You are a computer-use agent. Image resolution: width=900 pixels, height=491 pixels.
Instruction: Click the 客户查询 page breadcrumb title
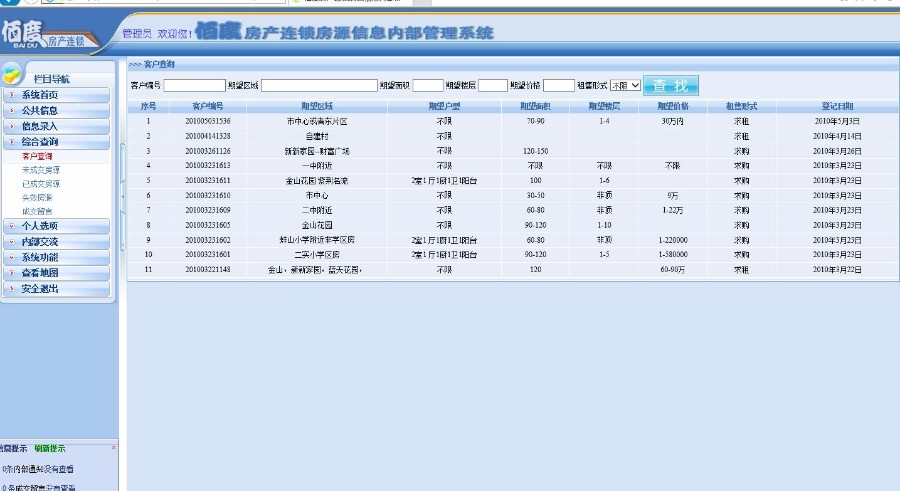(x=159, y=64)
